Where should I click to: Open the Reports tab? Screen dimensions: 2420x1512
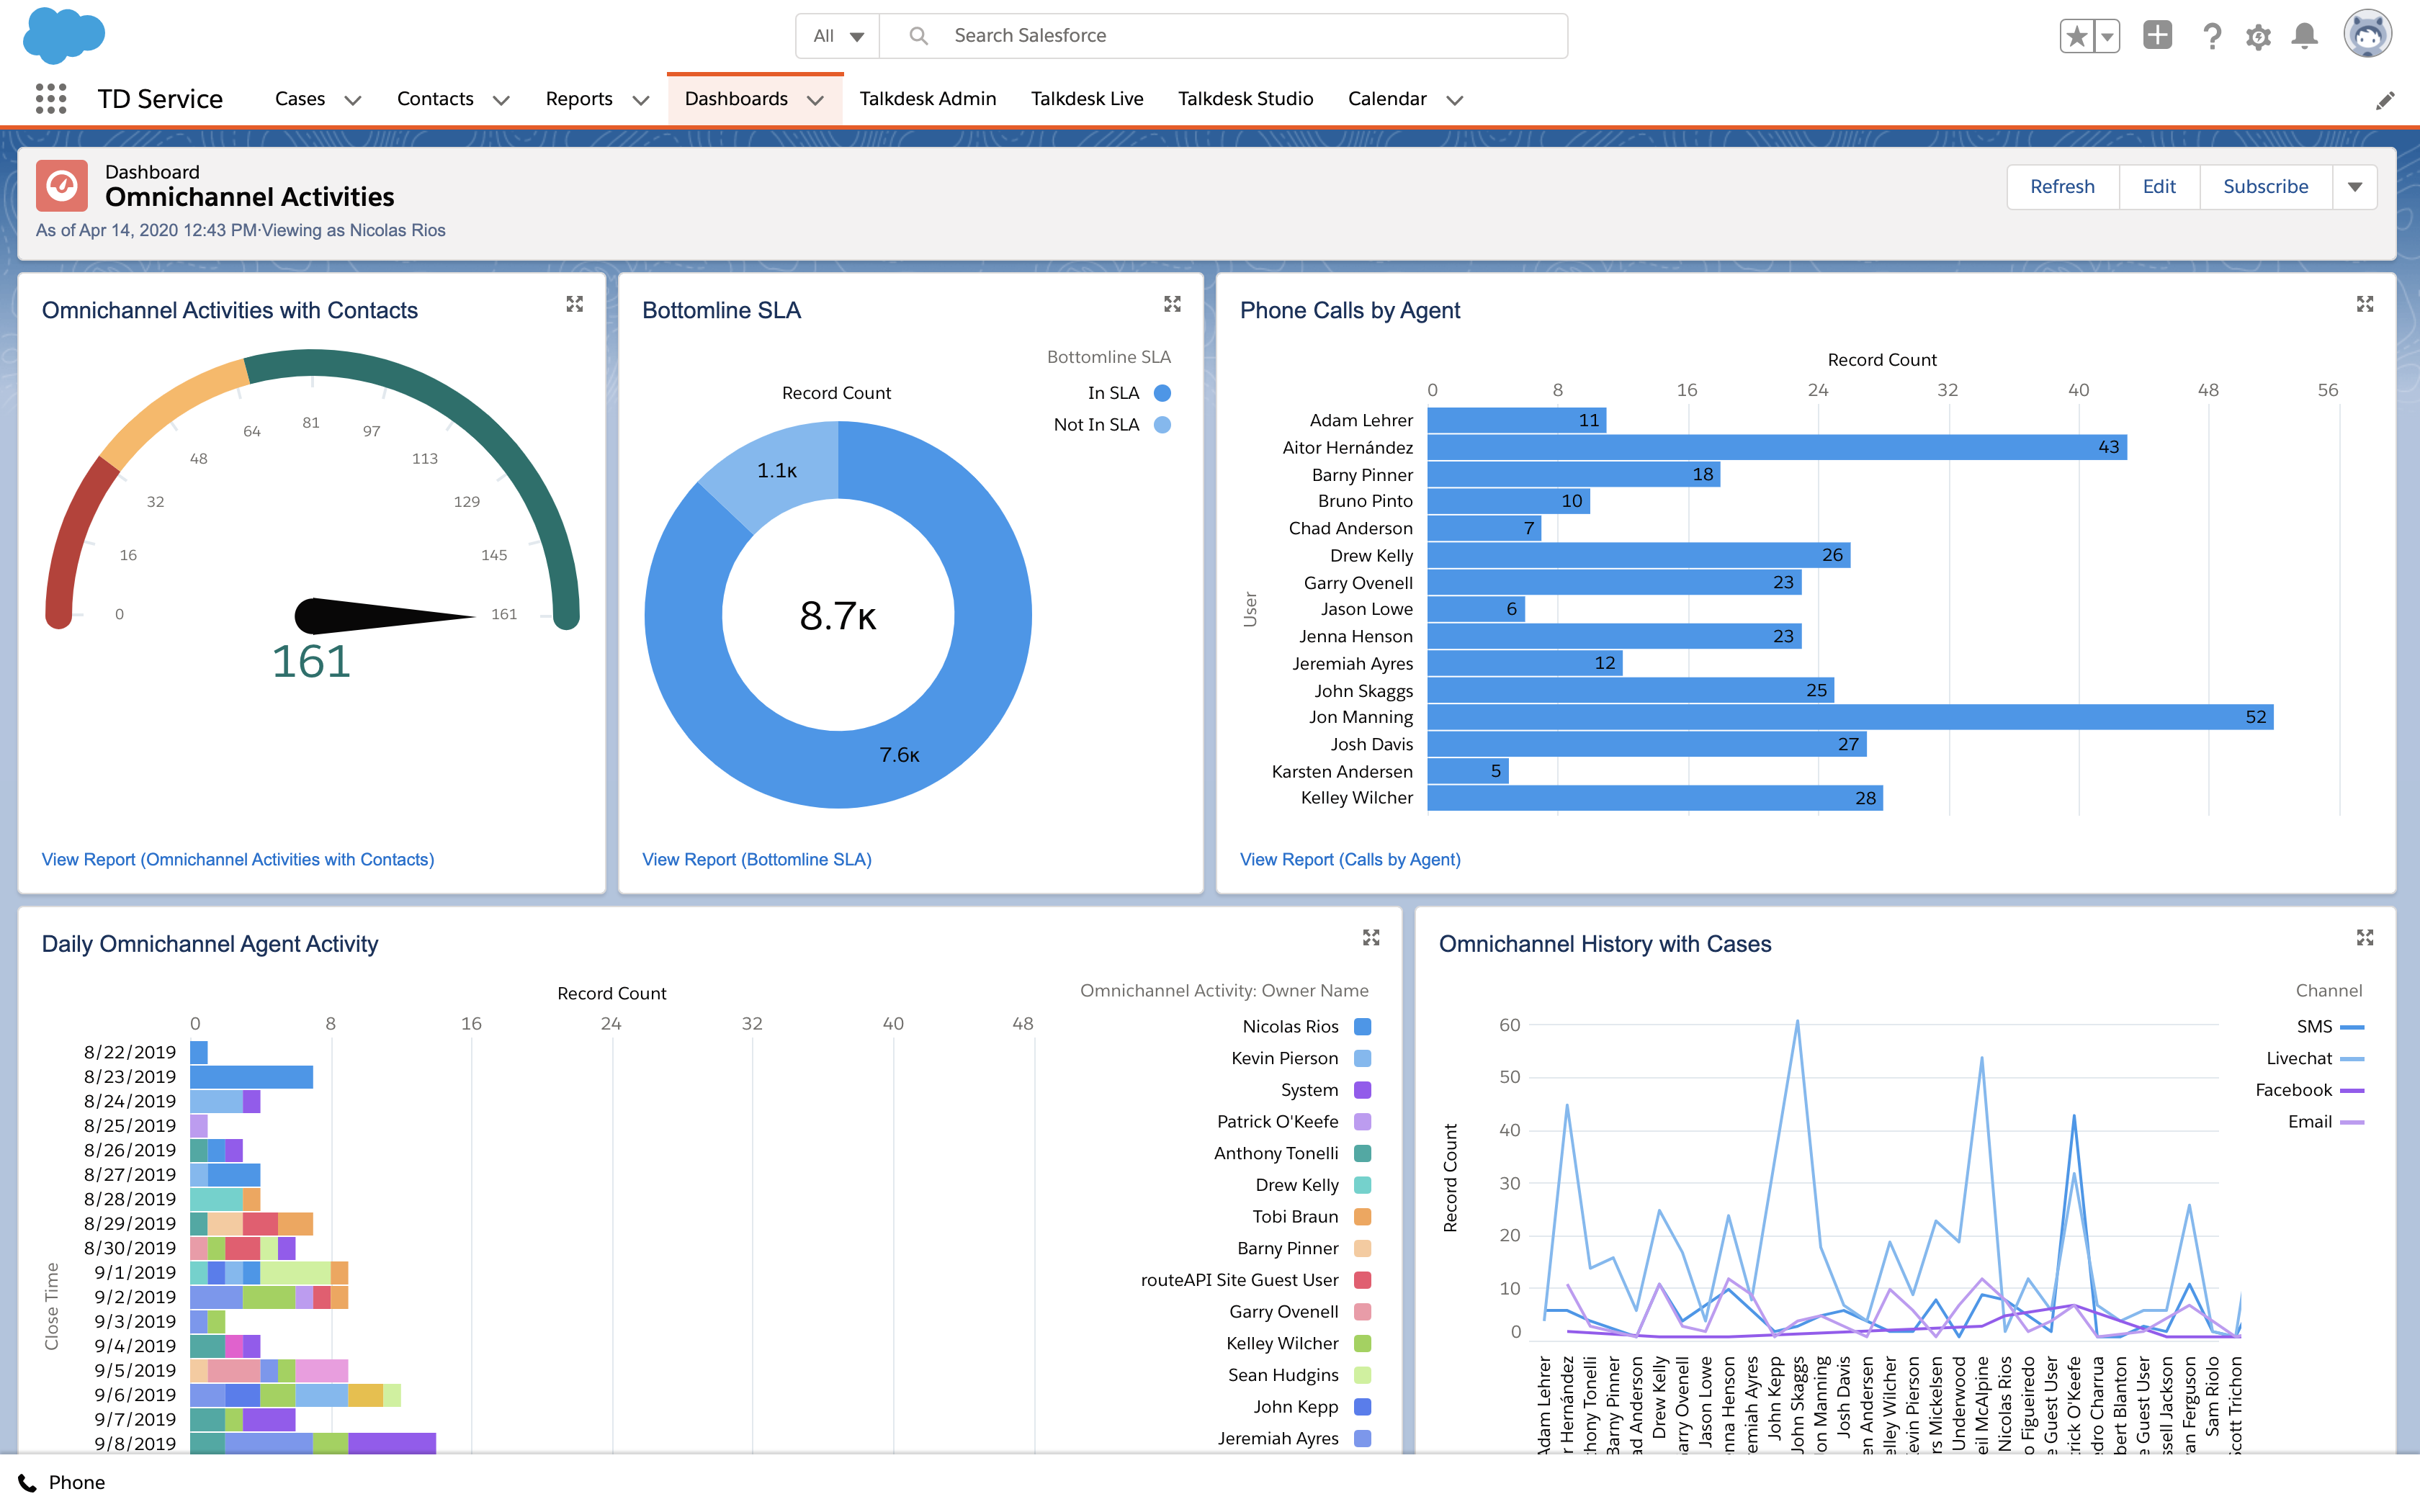click(x=579, y=98)
